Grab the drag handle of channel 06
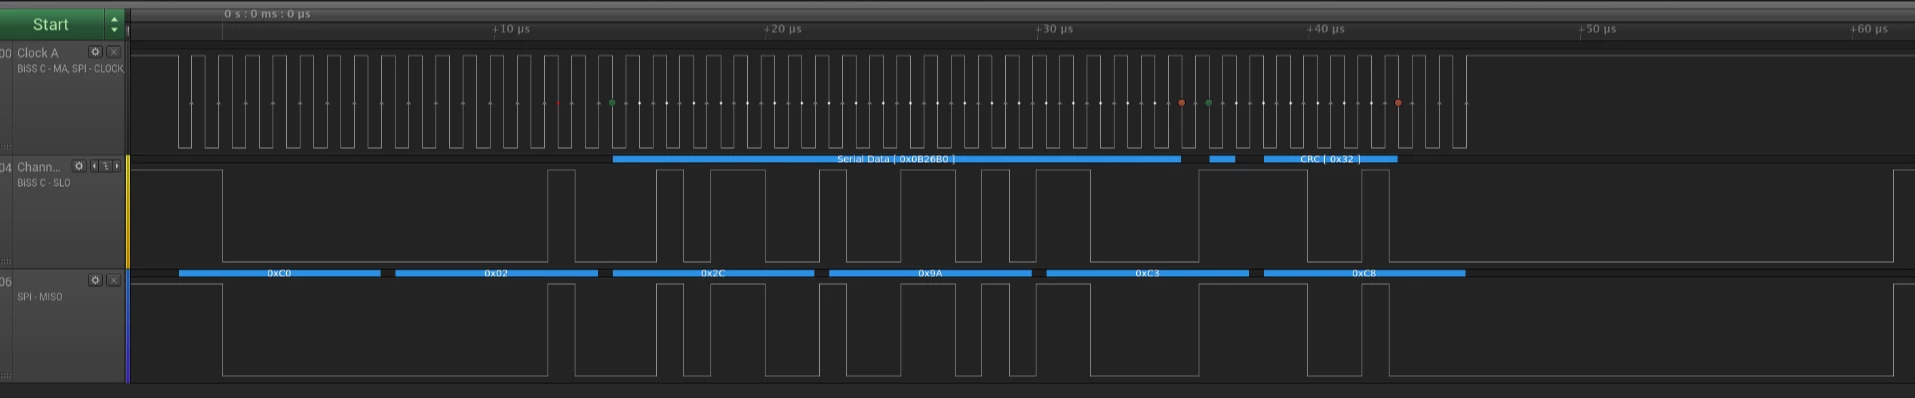The height and width of the screenshot is (398, 1915). point(6,375)
